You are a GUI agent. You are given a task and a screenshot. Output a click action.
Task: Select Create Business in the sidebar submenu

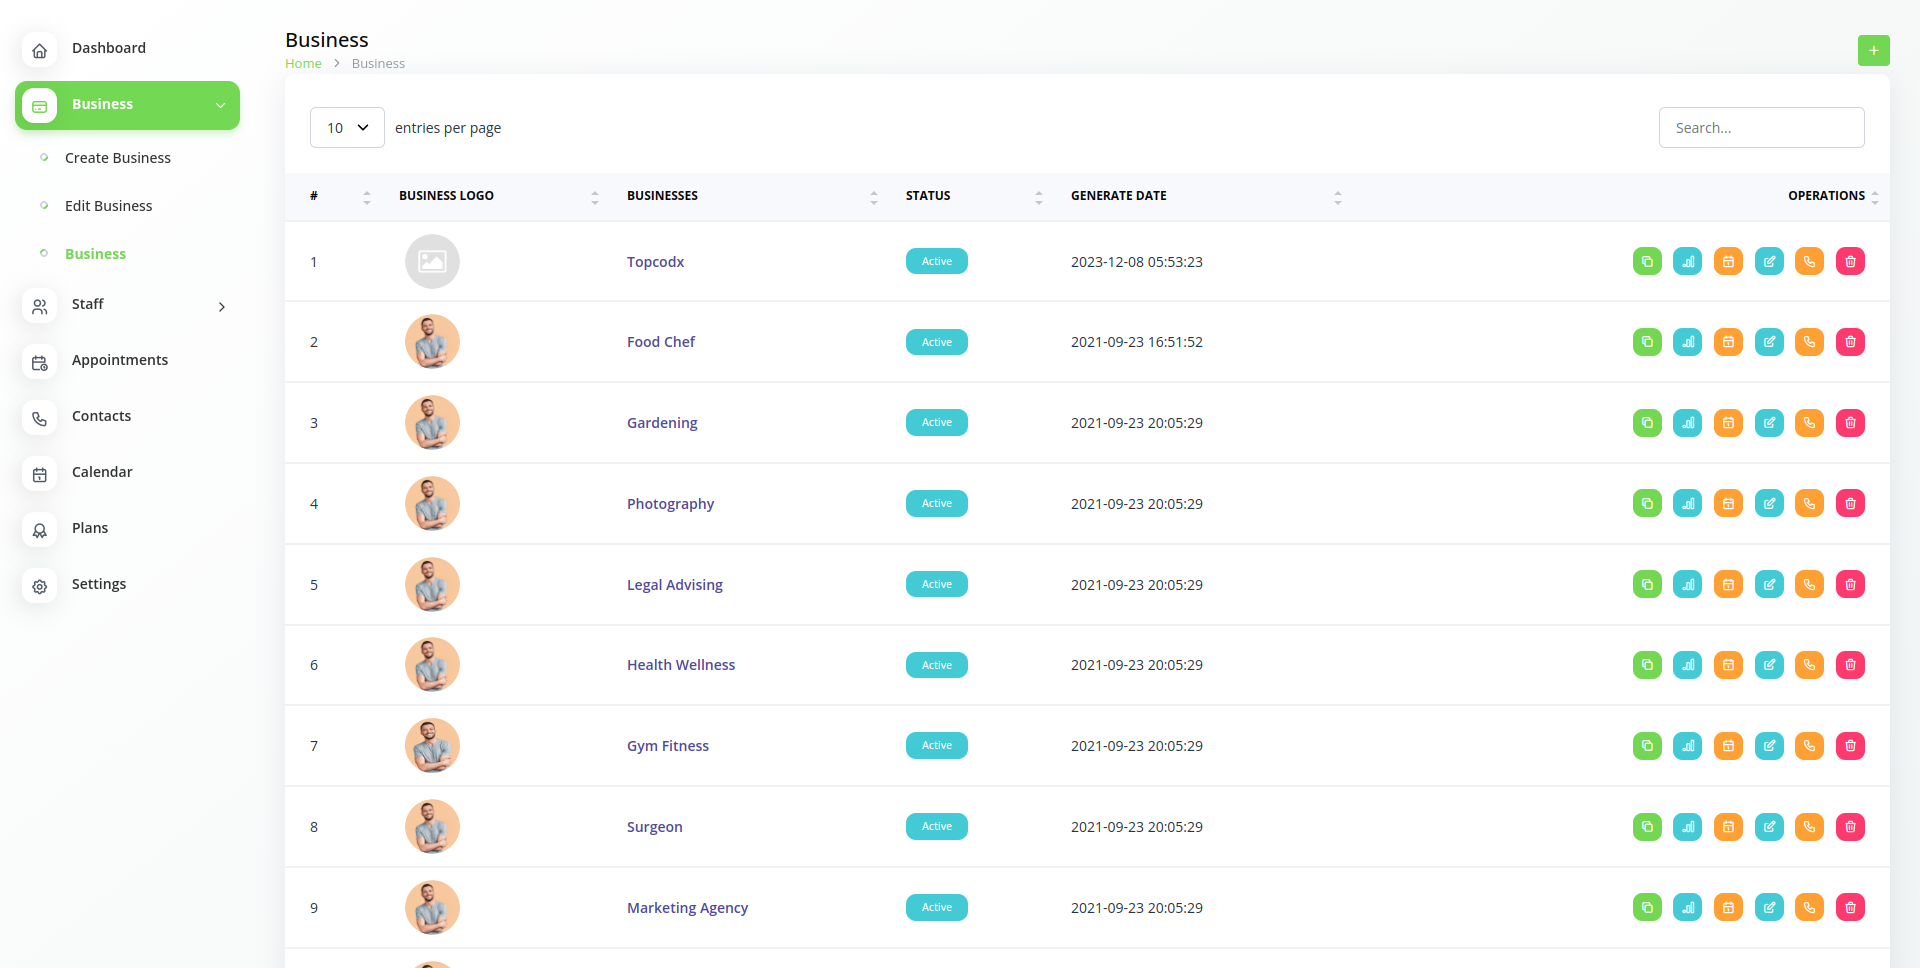click(x=117, y=158)
